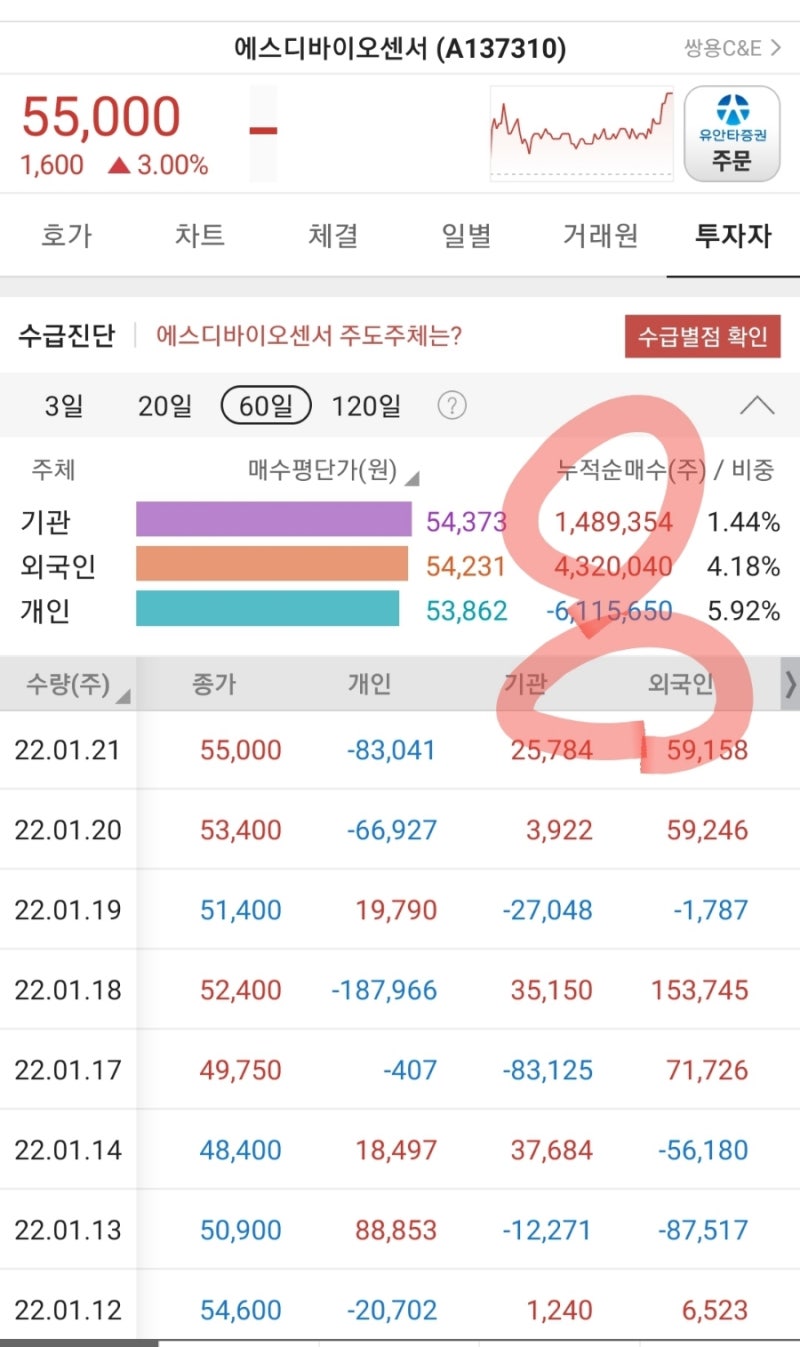Viewport: 800px width, 1347px height.
Task: Open the 에스디바이오센서 주도주체는? link
Action: [x=305, y=337]
